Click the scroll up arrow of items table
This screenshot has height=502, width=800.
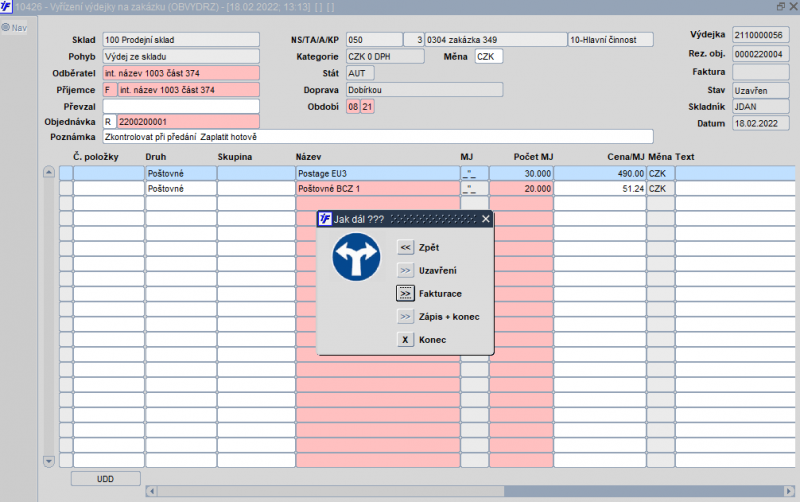click(x=49, y=172)
